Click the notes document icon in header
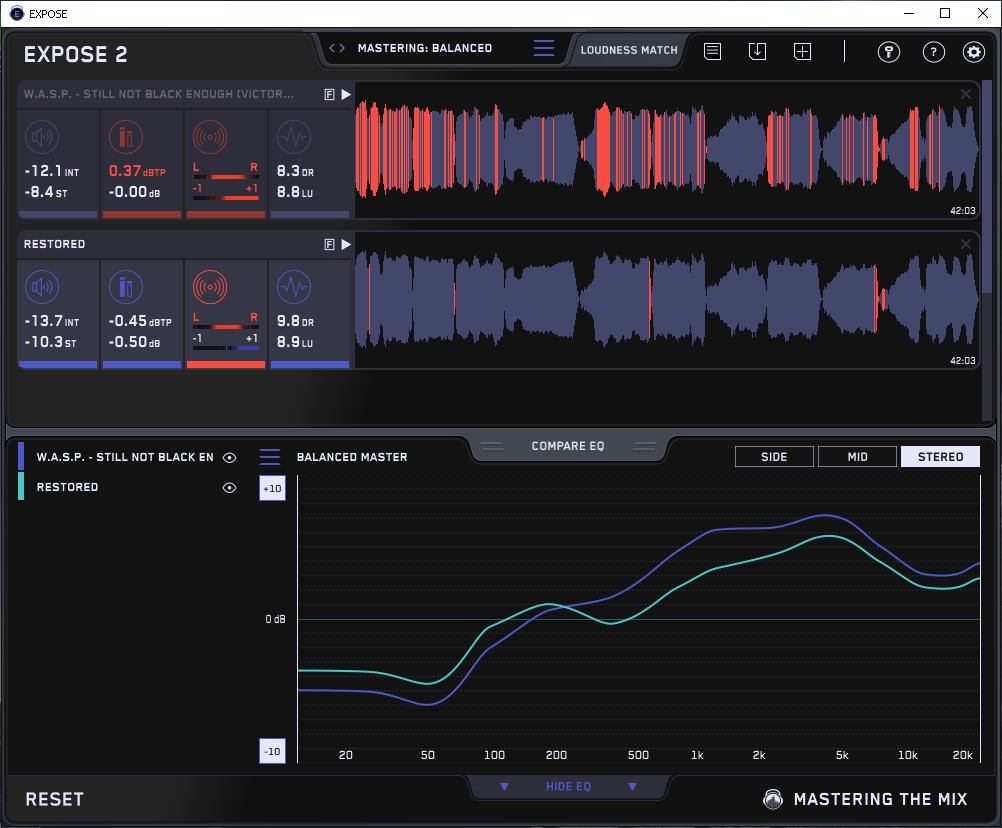 [x=712, y=52]
